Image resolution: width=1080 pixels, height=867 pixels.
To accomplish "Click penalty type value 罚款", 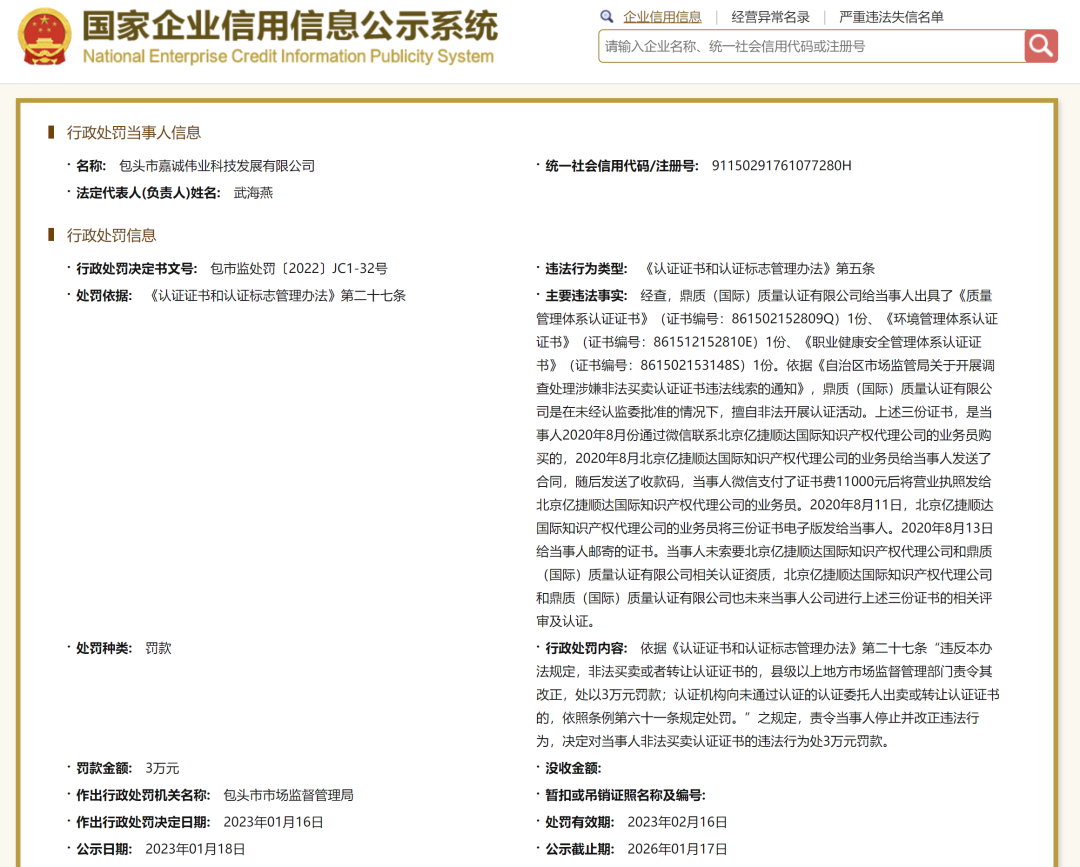I will tap(158, 648).
